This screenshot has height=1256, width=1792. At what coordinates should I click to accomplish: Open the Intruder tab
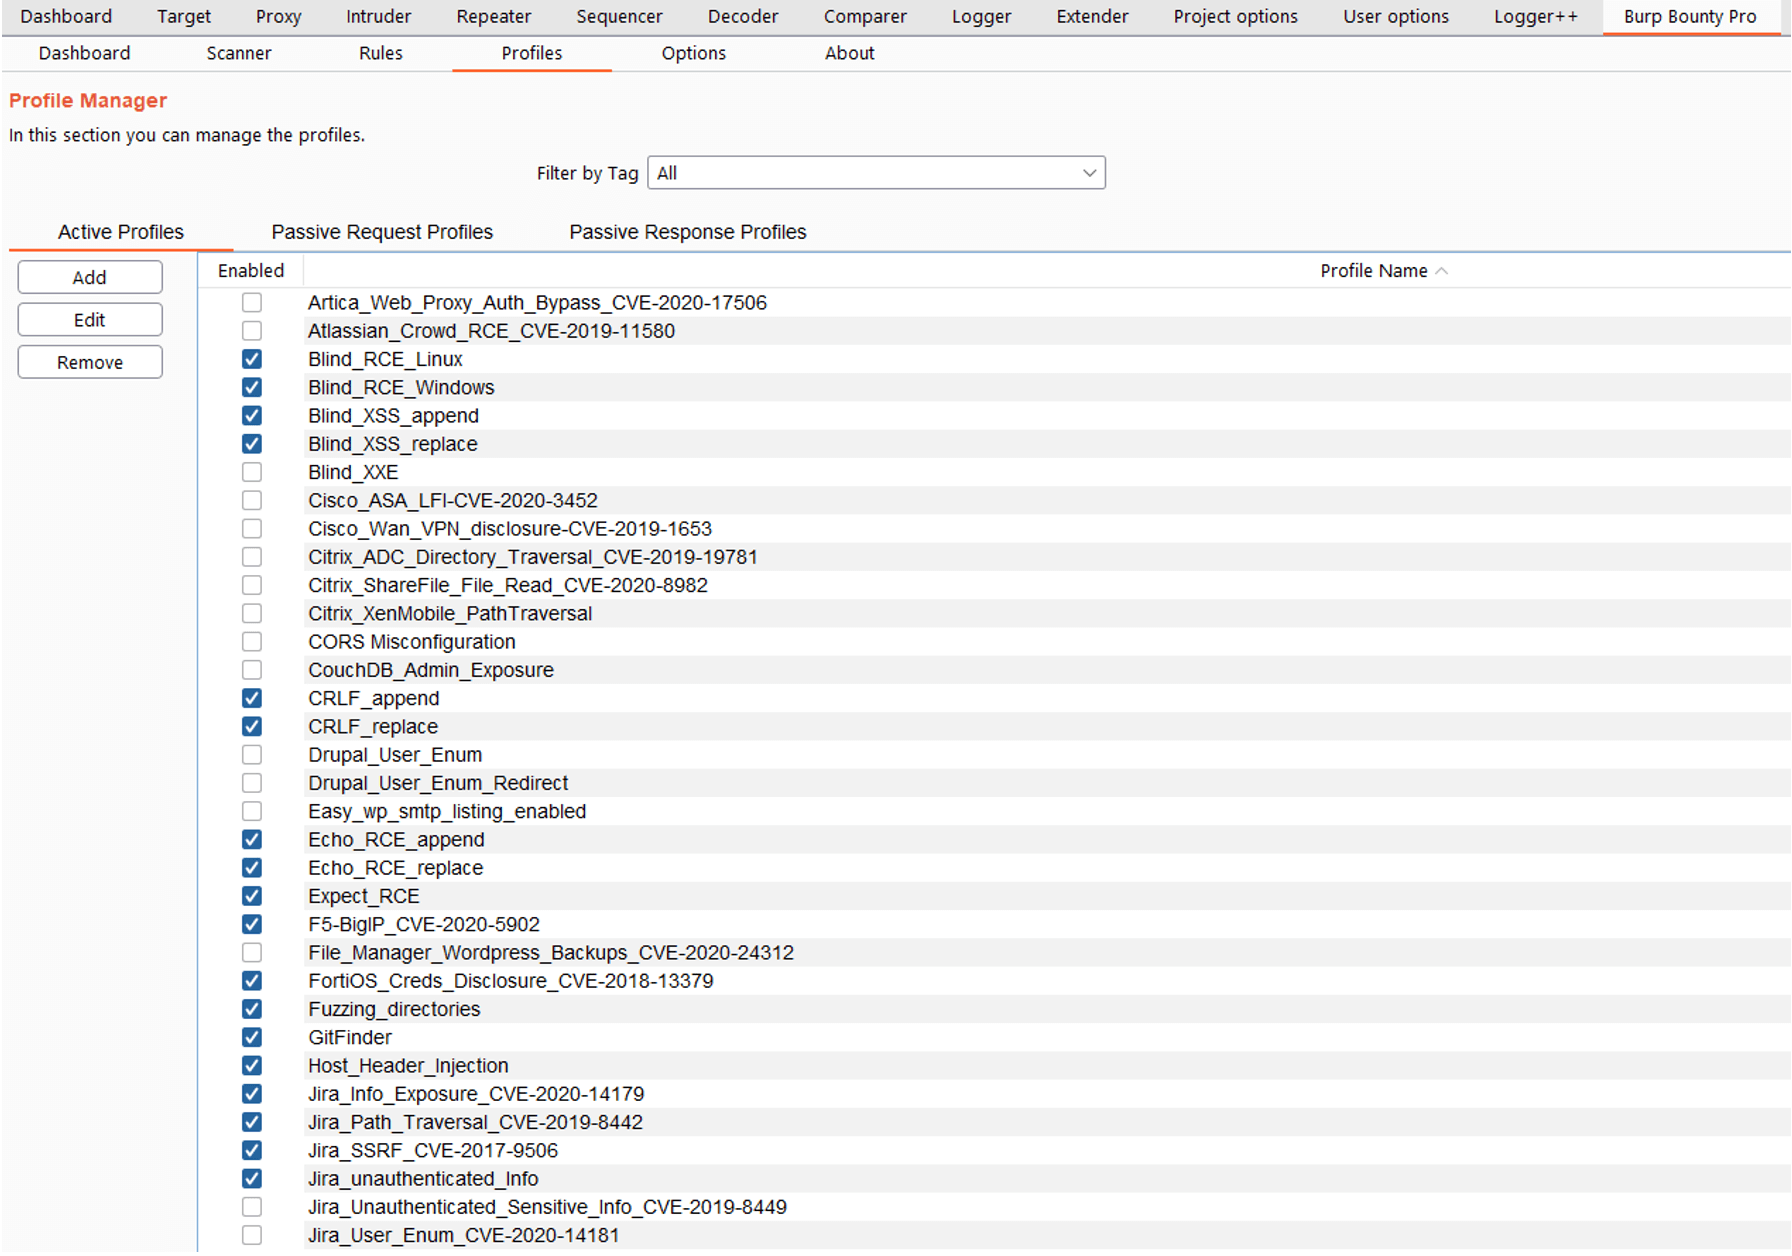pyautogui.click(x=377, y=16)
